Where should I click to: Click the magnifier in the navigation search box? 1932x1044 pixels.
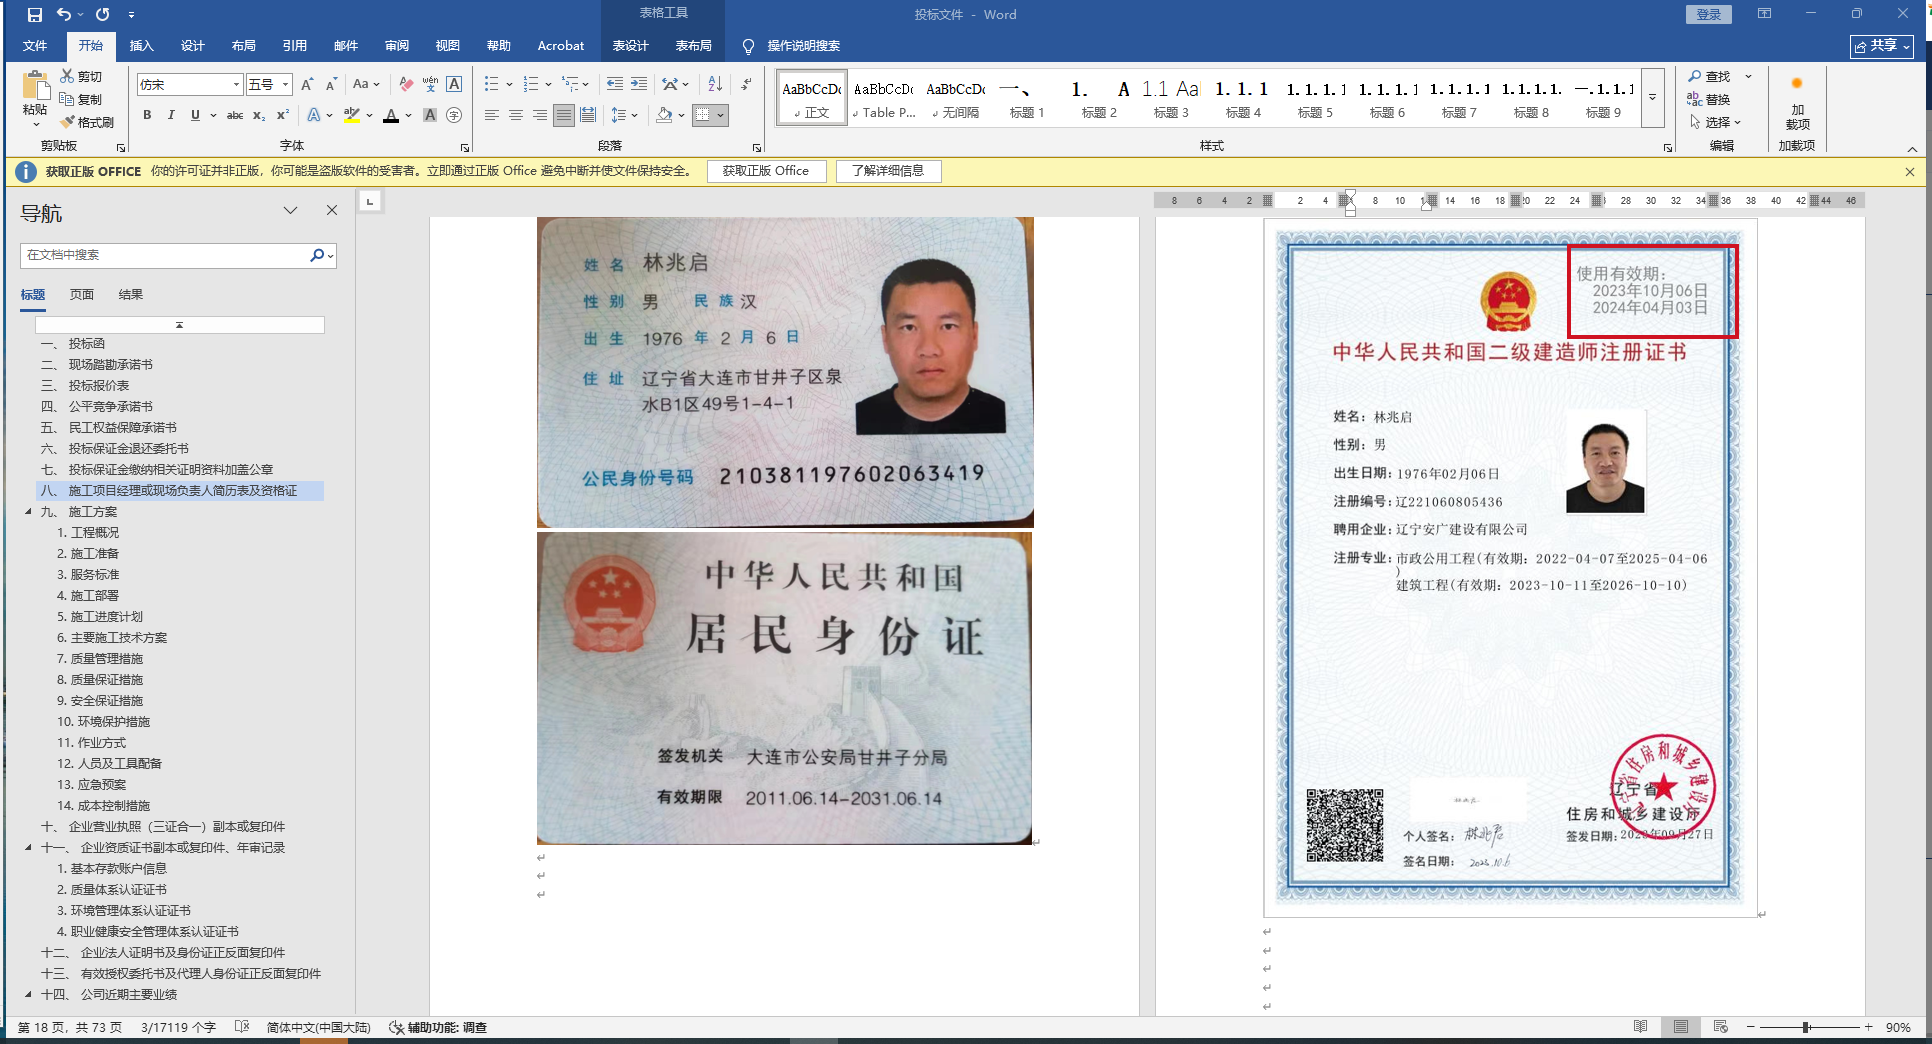[317, 255]
